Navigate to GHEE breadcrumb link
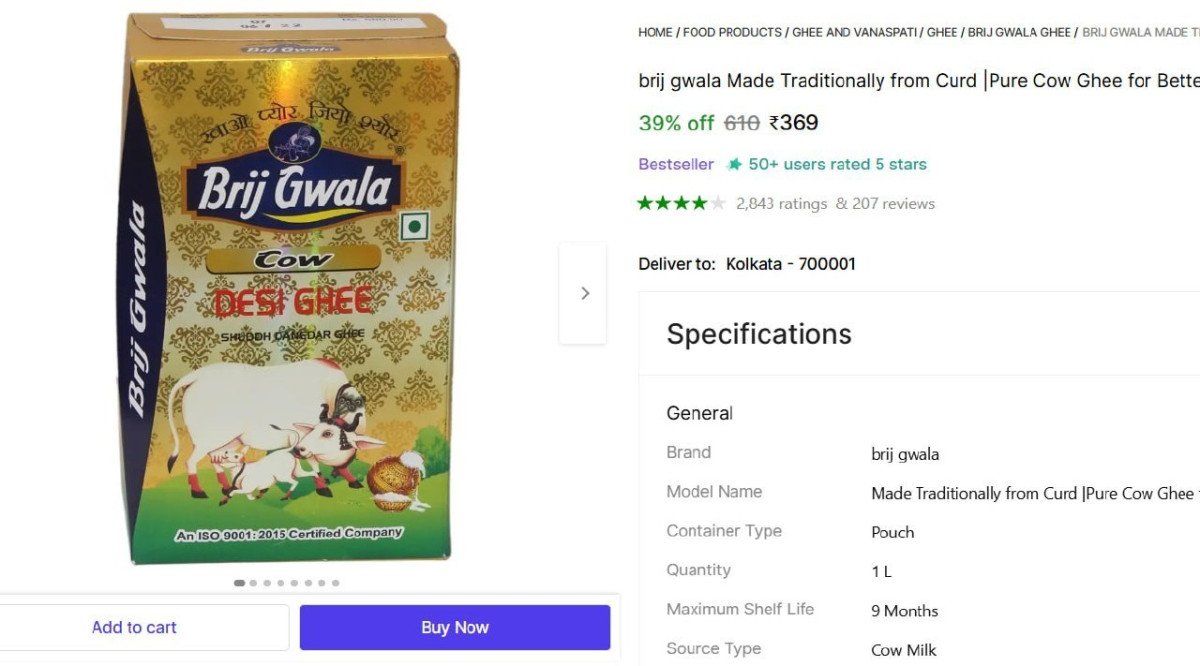Image resolution: width=1200 pixels, height=666 pixels. click(x=942, y=32)
